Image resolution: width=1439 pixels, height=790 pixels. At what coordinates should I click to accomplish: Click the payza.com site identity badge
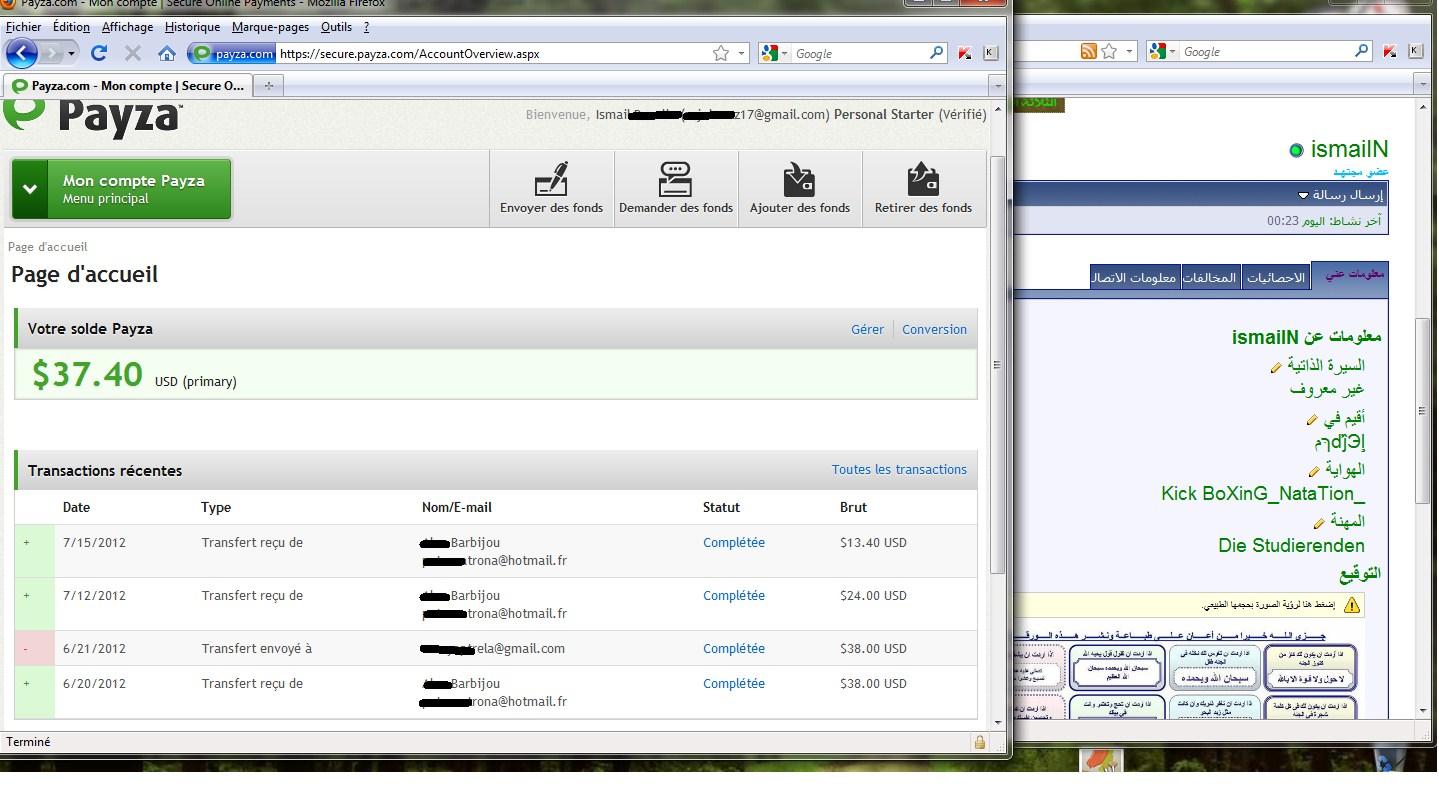click(x=233, y=54)
